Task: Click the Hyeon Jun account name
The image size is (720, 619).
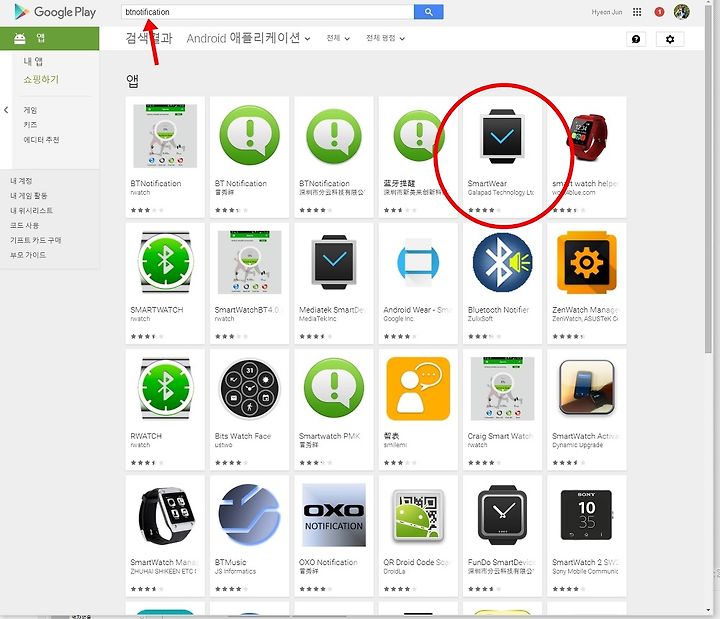Action: (x=607, y=12)
